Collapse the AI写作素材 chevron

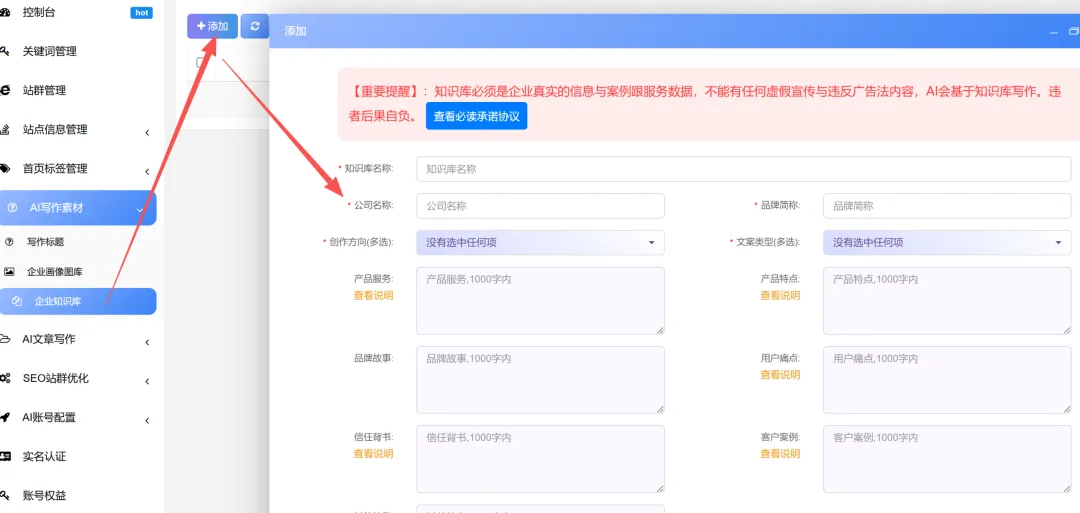[140, 209]
